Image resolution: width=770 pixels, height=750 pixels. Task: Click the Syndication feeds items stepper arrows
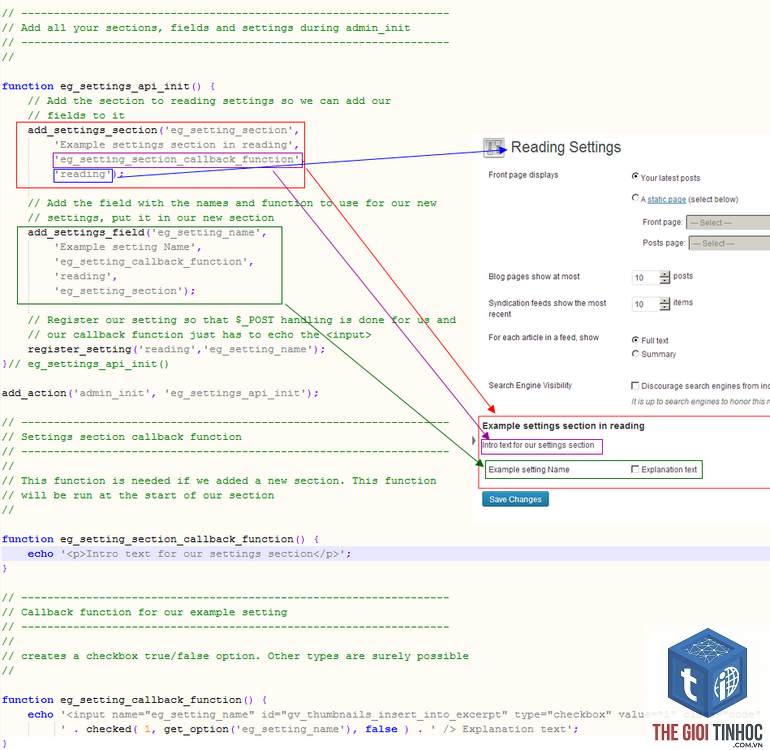click(664, 304)
